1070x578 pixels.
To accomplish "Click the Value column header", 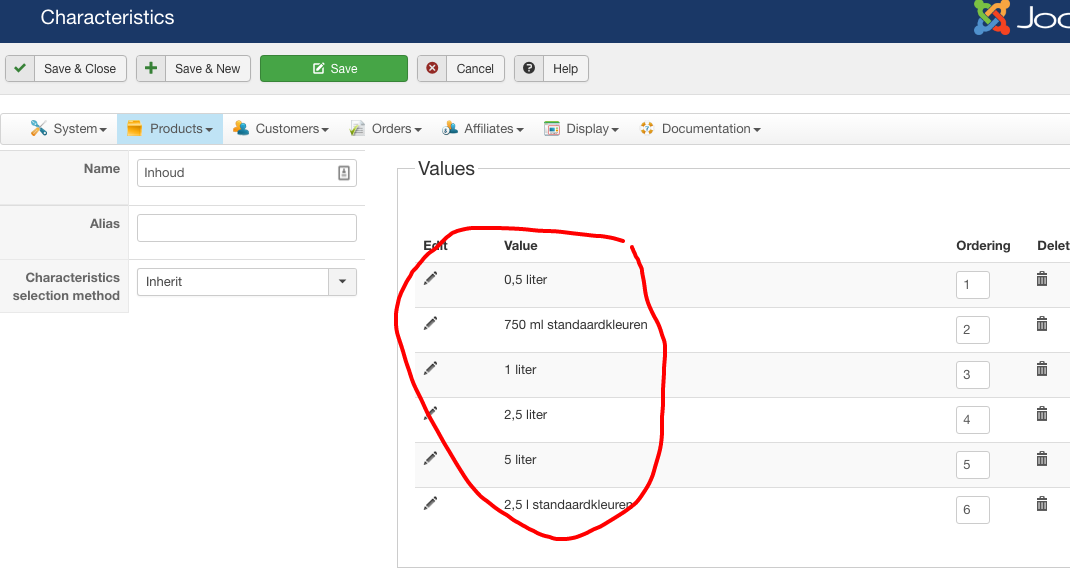I will pyautogui.click(x=521, y=246).
